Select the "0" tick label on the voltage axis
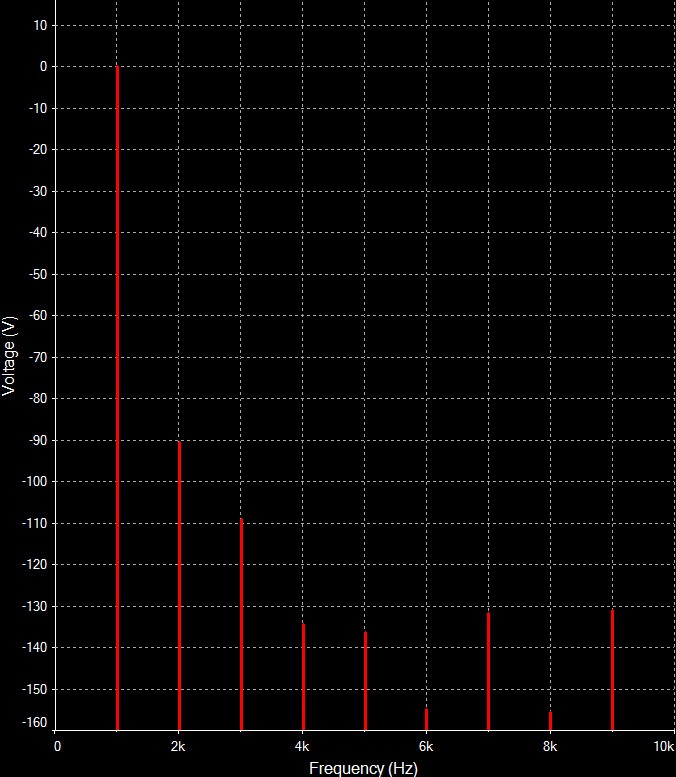Viewport: 676px width, 777px height. tap(44, 66)
